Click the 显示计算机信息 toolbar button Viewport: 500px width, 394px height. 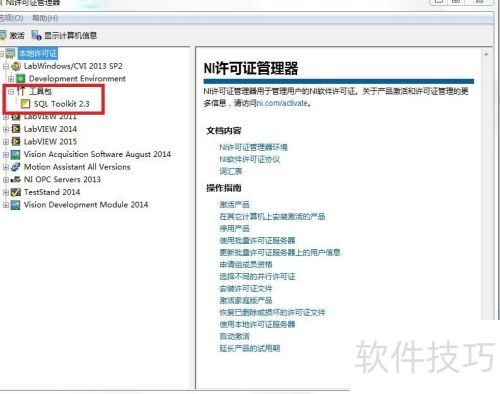64,35
